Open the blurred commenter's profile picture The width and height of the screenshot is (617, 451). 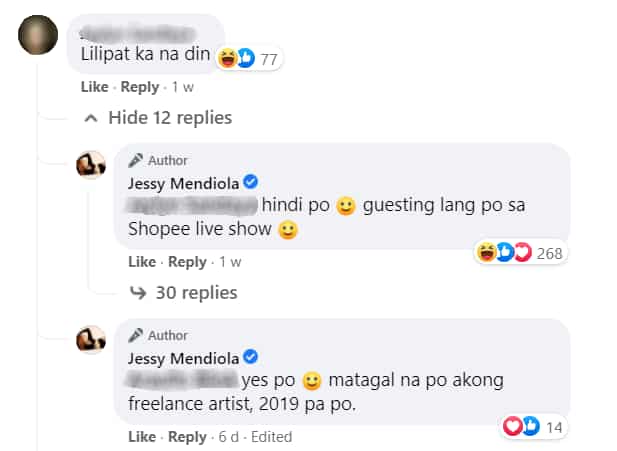pyautogui.click(x=38, y=35)
